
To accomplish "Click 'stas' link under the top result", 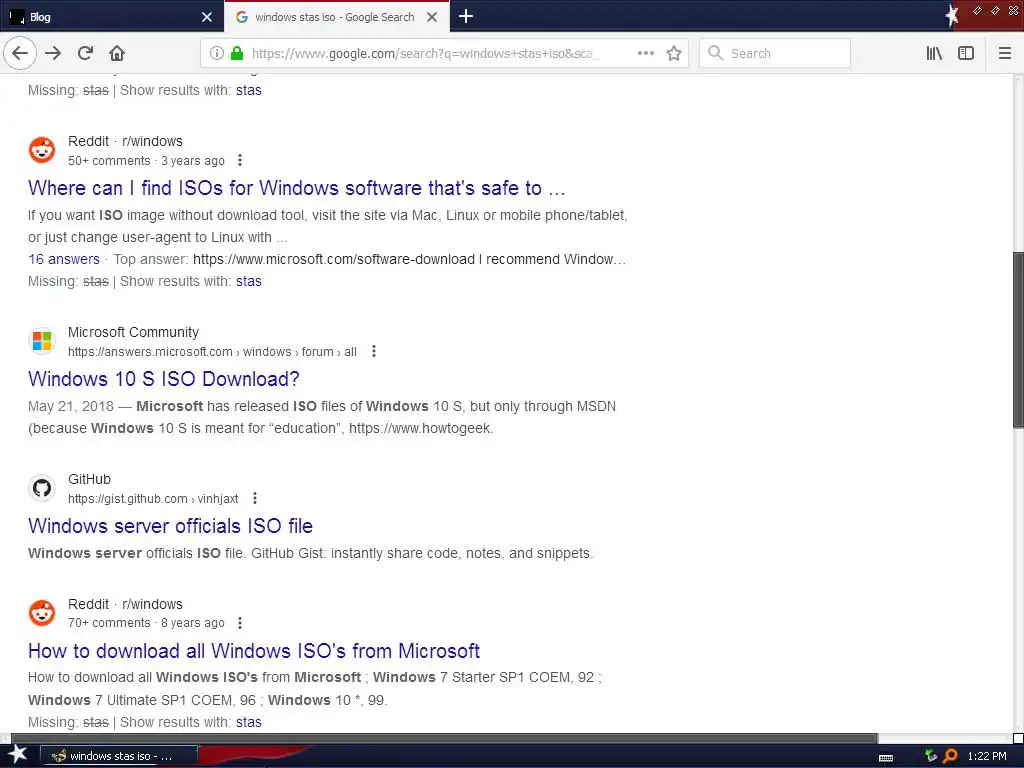I will coord(249,90).
